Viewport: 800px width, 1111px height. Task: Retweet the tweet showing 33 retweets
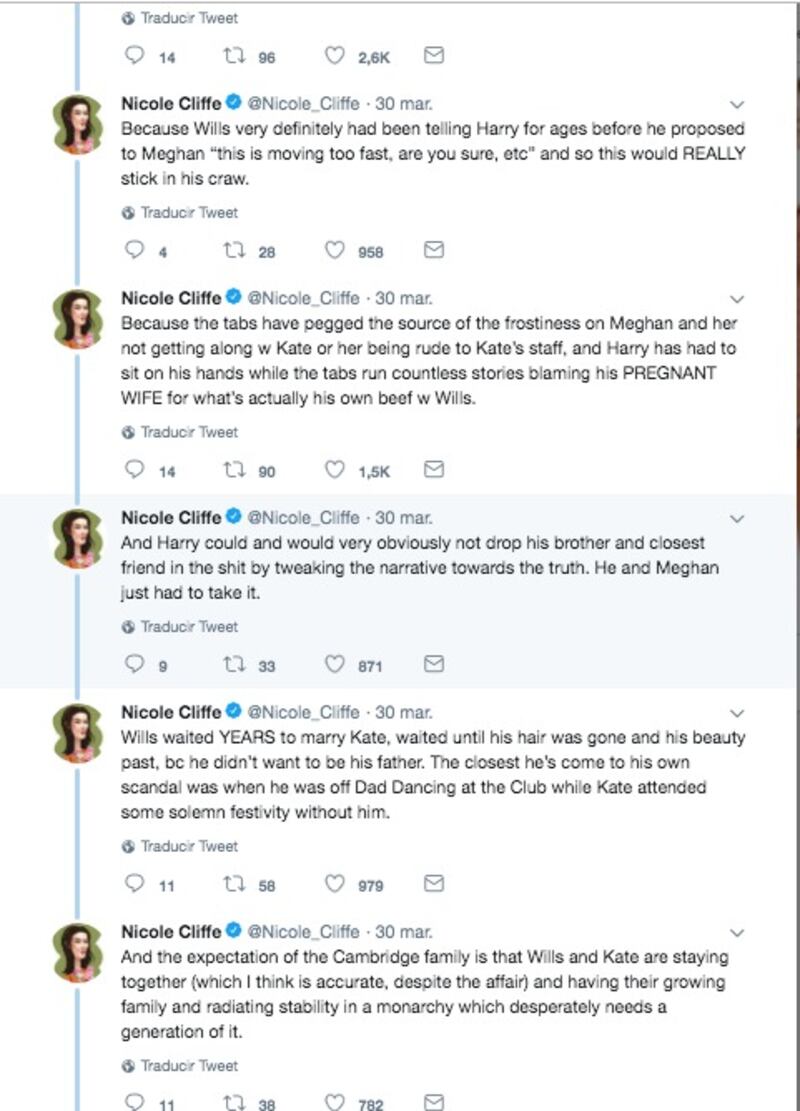[234, 664]
